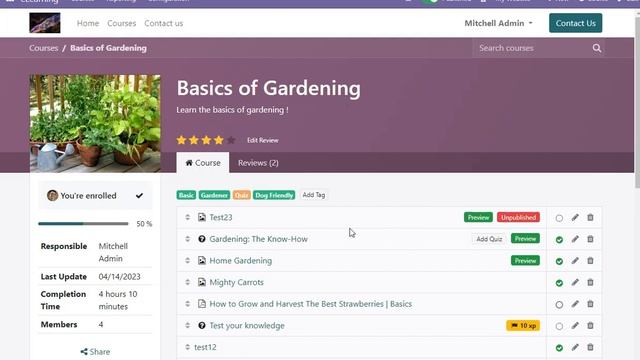
Task: Delete the Strawberries lesson with trash icon
Action: 590,304
